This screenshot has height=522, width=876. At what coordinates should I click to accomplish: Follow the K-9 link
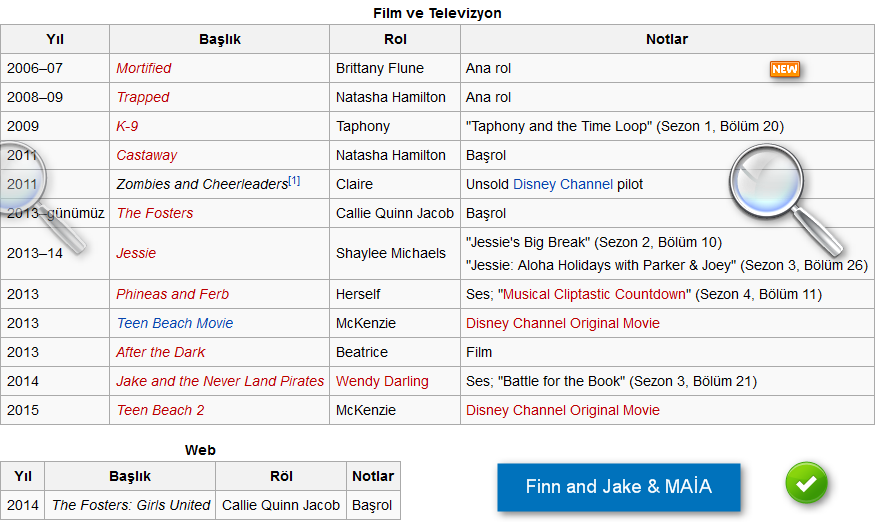(127, 126)
